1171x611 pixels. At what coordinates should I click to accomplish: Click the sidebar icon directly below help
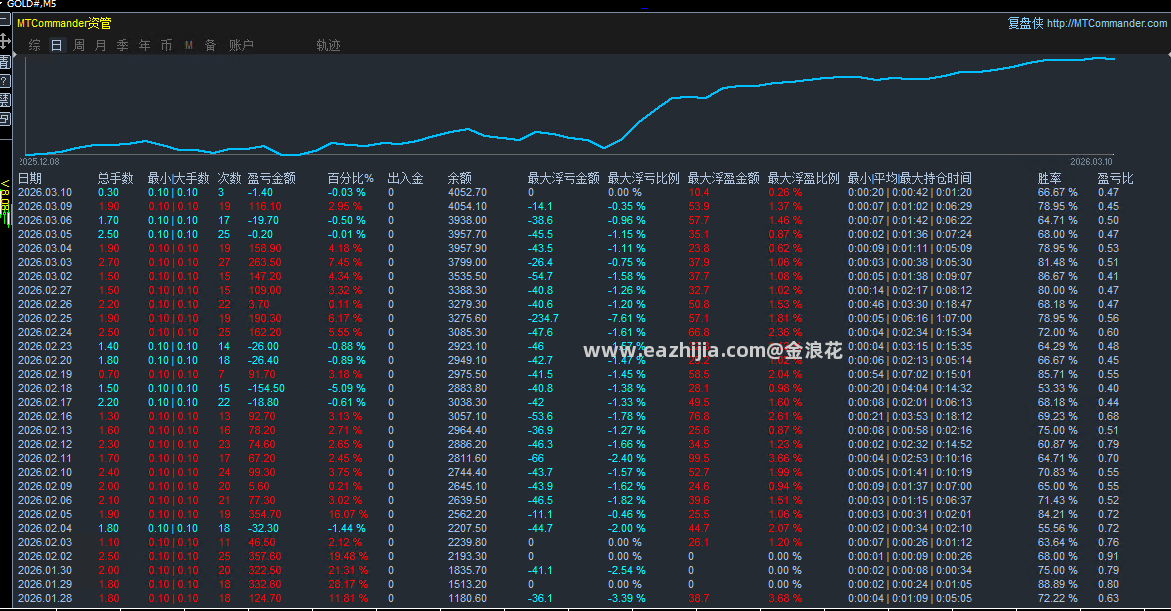(x=4, y=99)
